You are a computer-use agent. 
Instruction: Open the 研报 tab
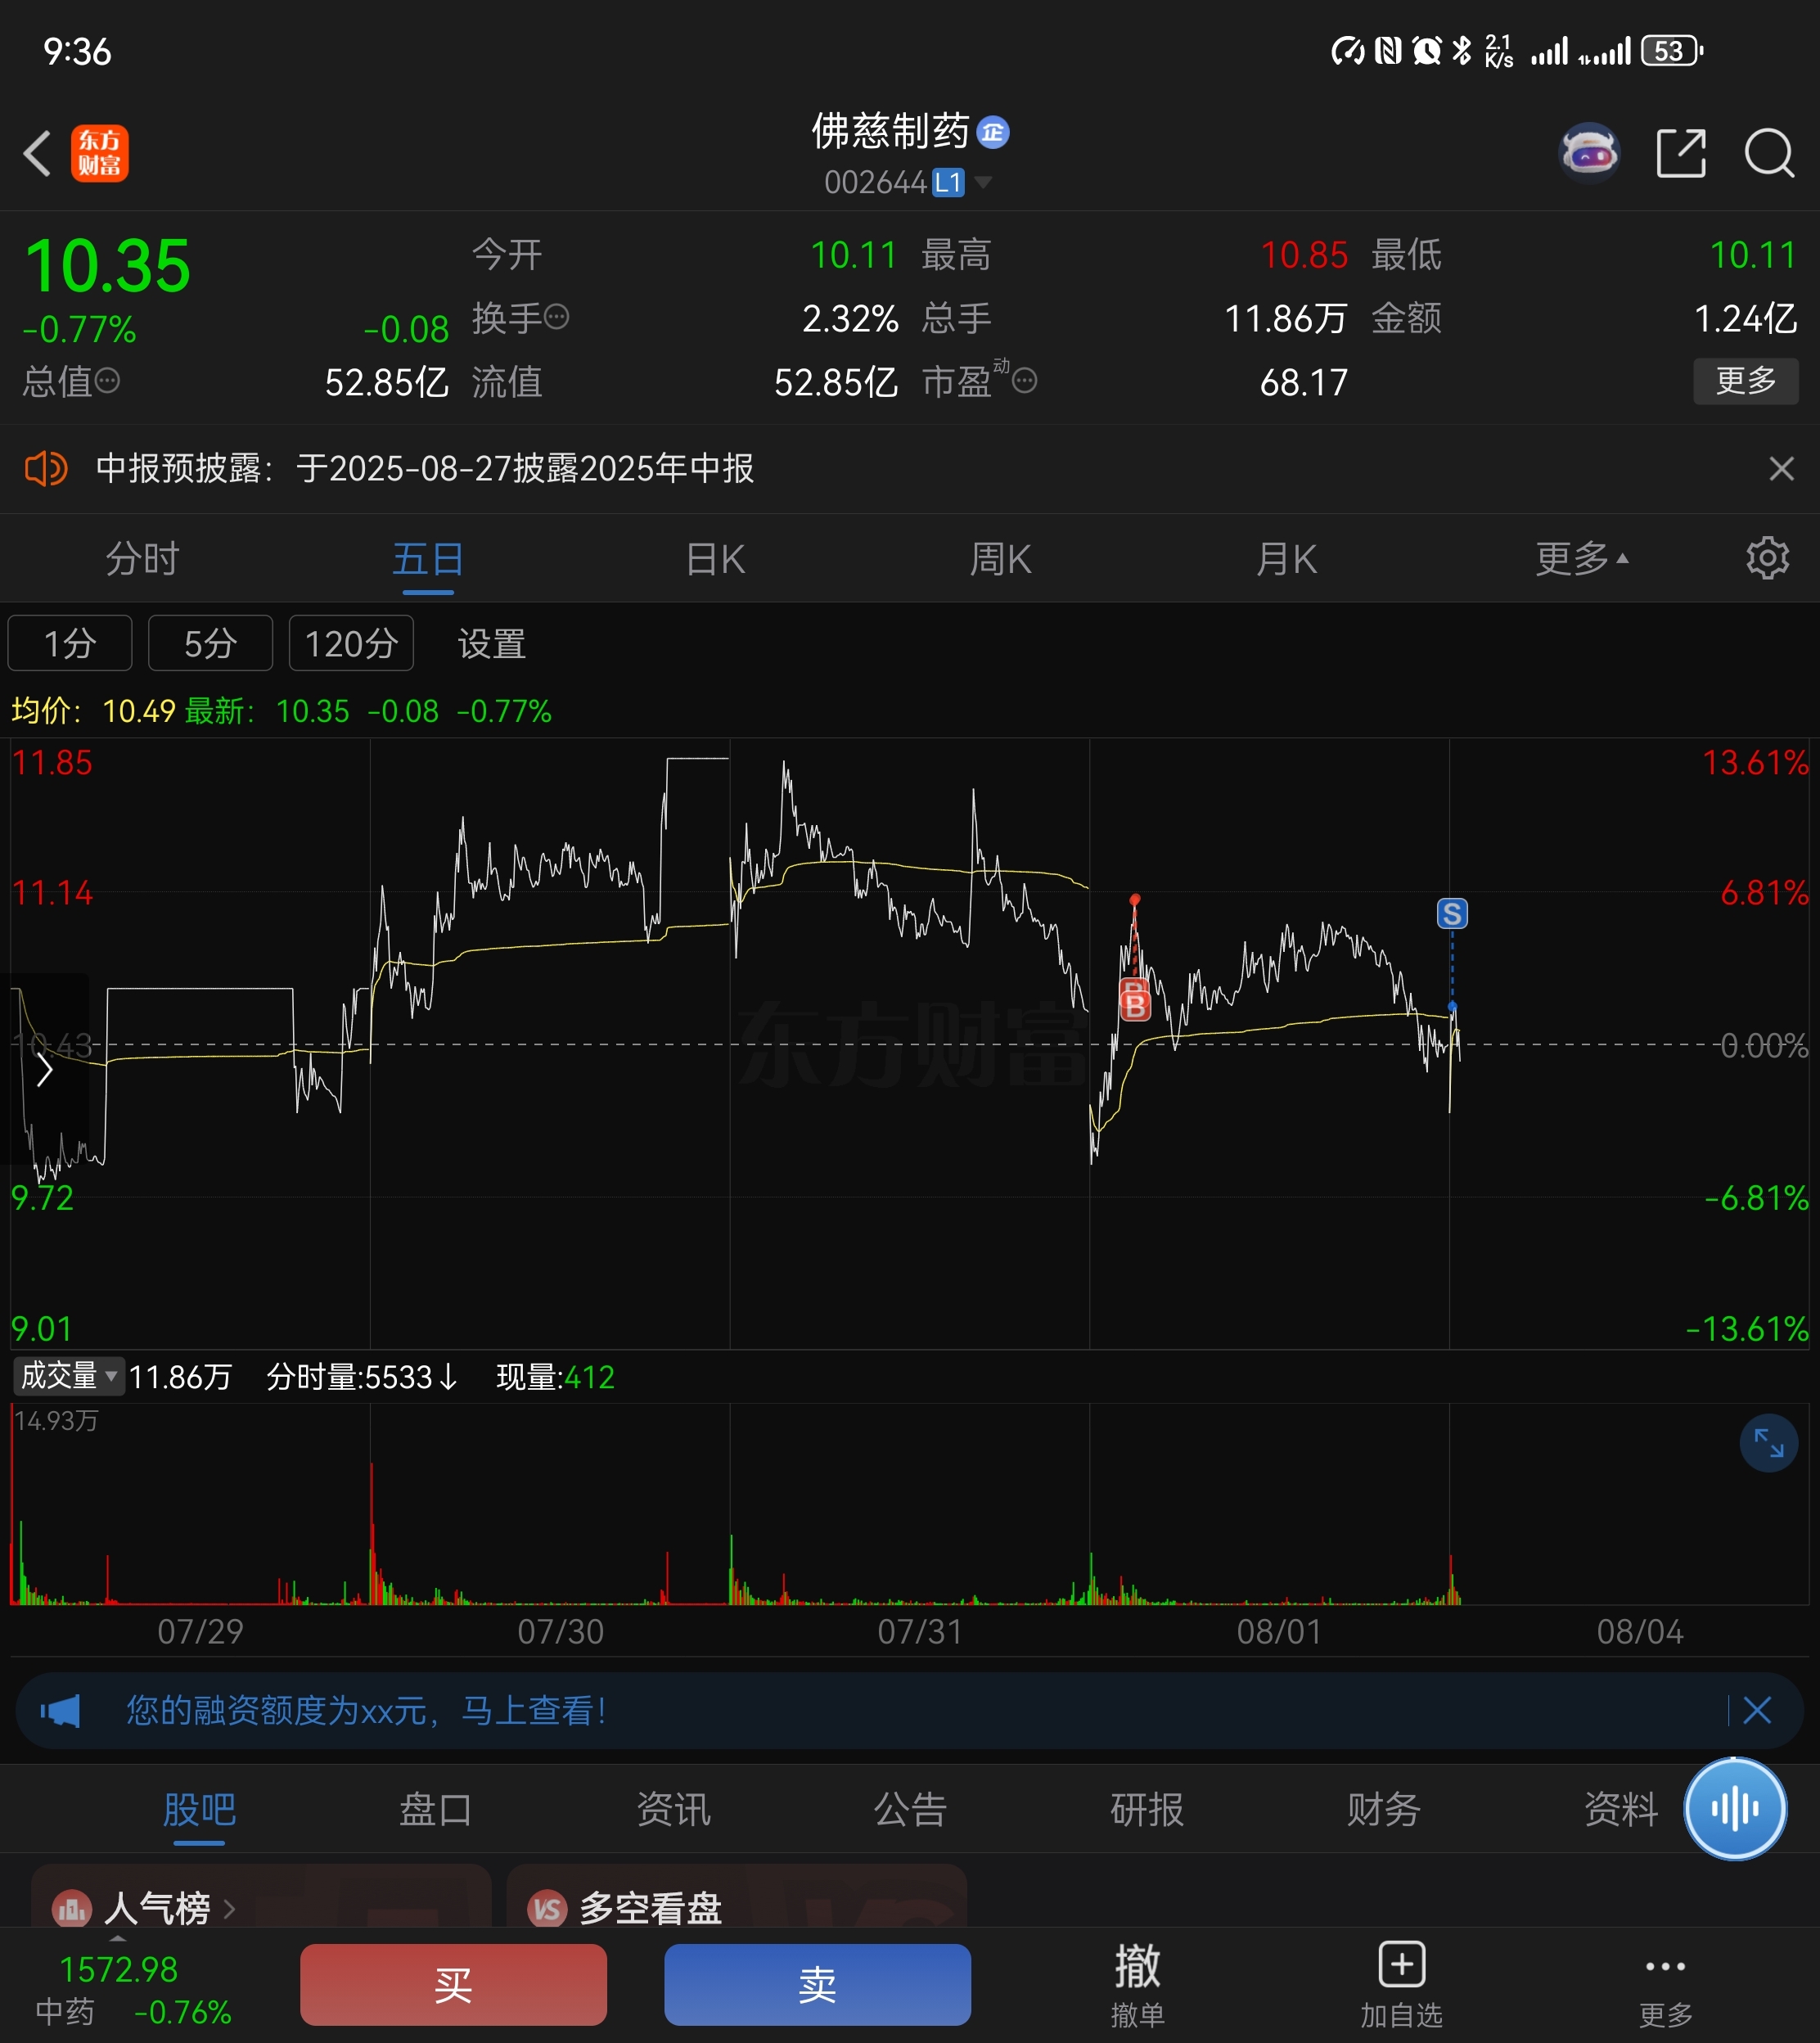[x=1147, y=1809]
